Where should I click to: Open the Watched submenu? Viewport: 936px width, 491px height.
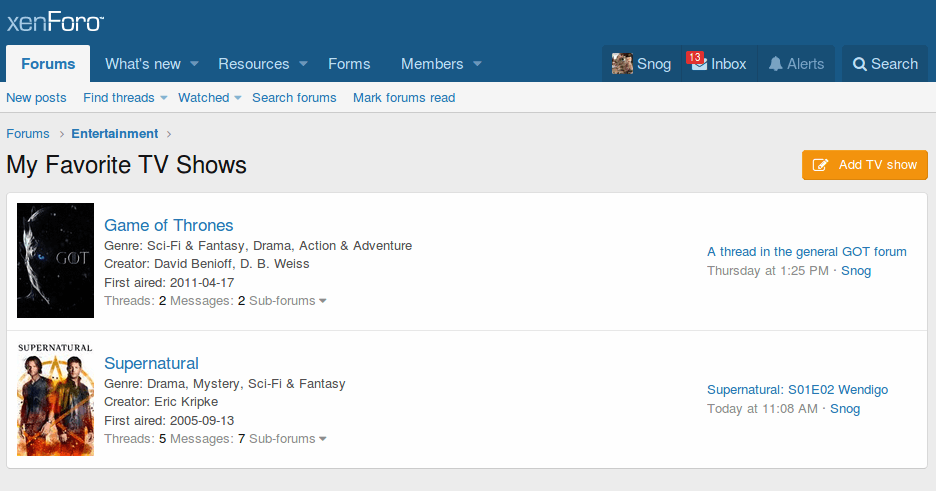(210, 98)
